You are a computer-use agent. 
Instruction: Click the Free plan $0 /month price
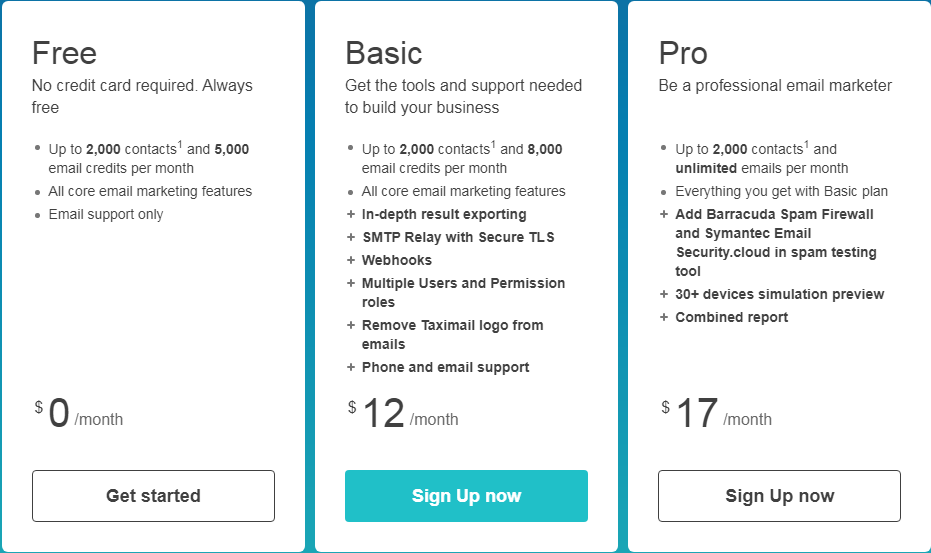[79, 414]
